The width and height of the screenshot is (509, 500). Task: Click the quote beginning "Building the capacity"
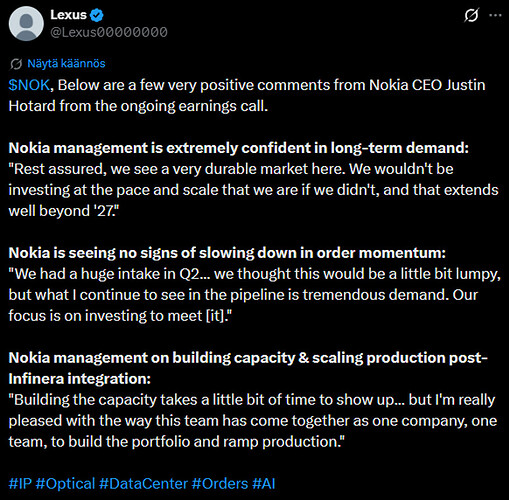tap(253, 421)
